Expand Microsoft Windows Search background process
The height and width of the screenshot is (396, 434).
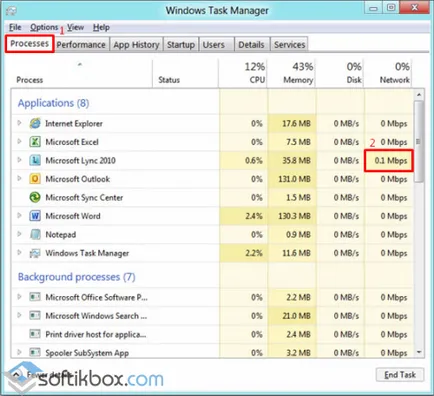(19, 315)
